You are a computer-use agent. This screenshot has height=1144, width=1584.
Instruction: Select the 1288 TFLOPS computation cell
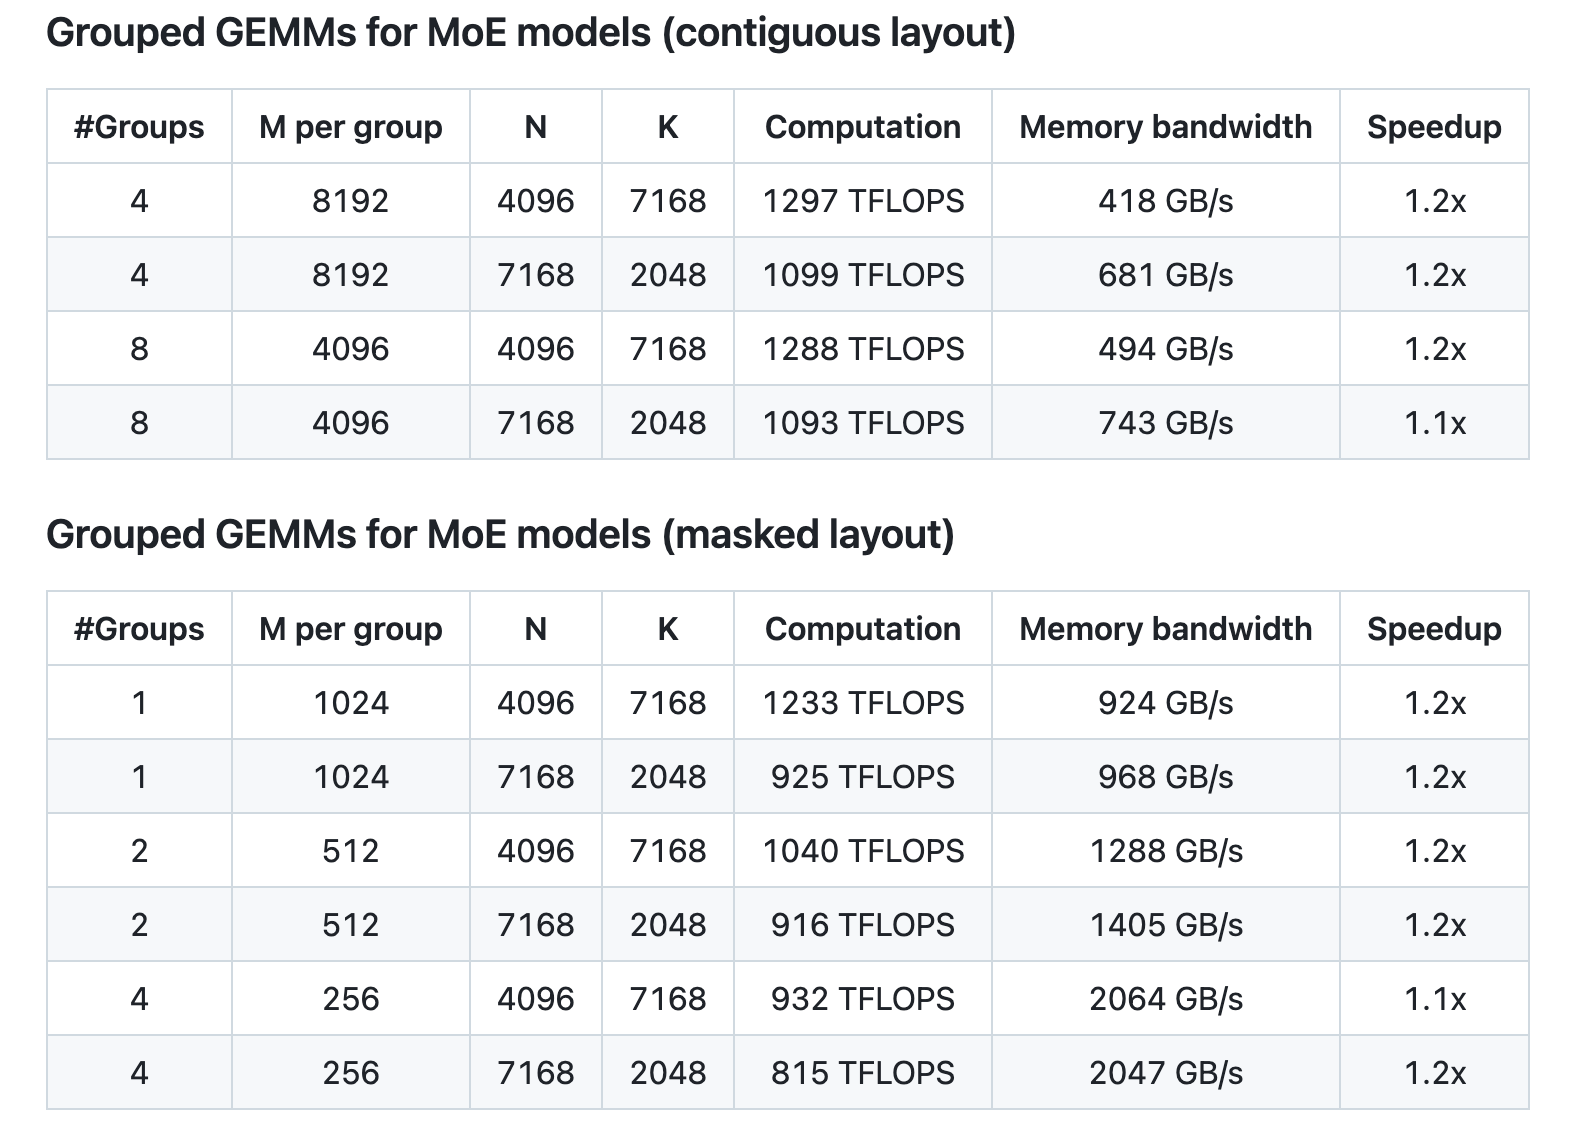pos(863,349)
